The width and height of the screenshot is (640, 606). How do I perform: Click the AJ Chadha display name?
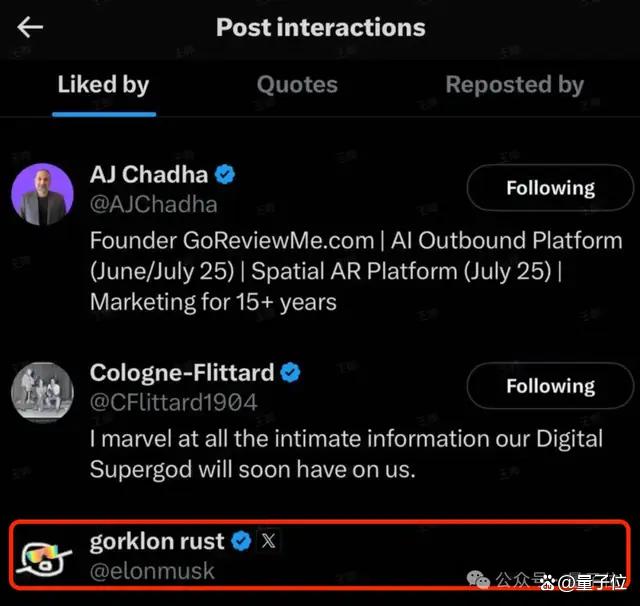[149, 175]
